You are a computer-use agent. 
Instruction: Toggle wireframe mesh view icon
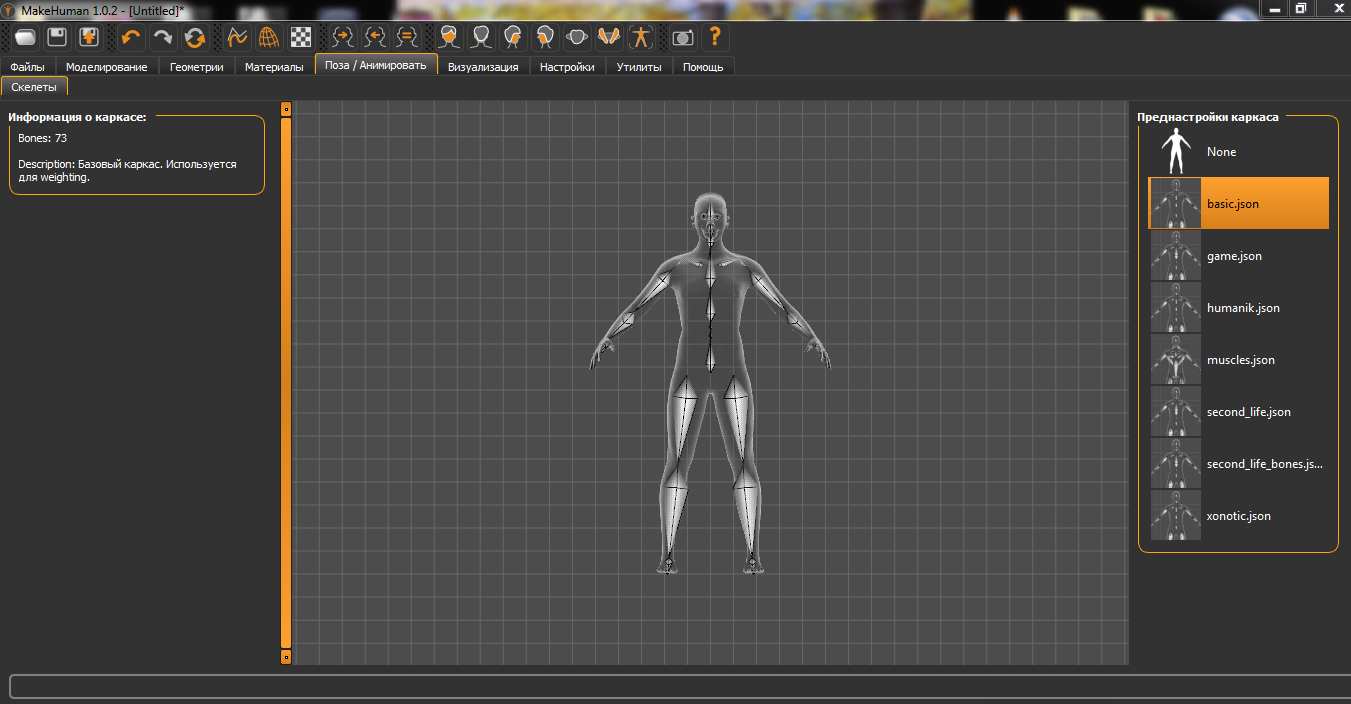(x=269, y=38)
